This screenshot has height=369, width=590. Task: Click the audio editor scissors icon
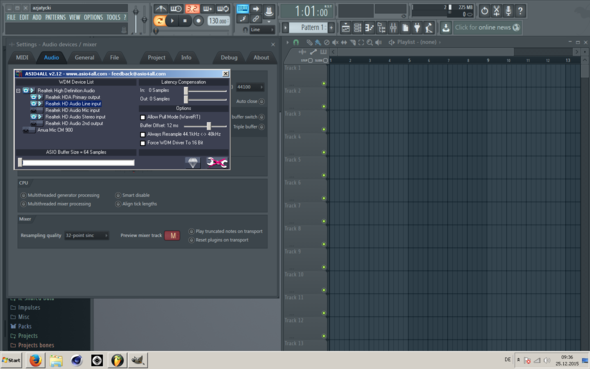(x=497, y=11)
